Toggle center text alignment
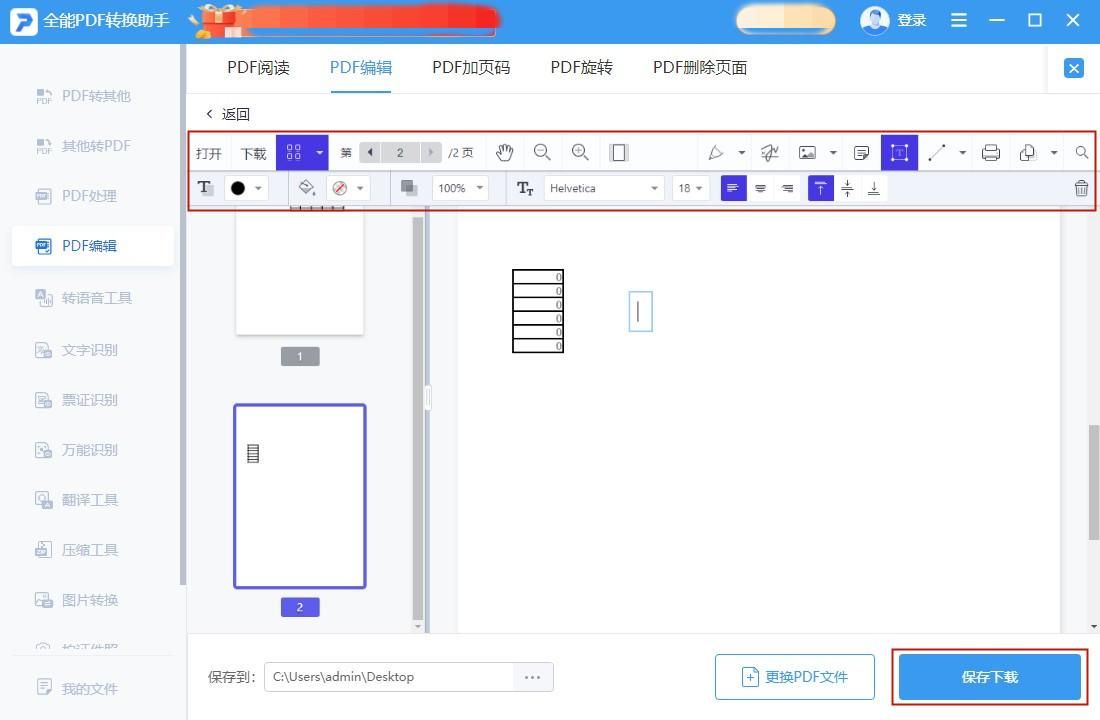The height and width of the screenshot is (720, 1100). point(761,187)
